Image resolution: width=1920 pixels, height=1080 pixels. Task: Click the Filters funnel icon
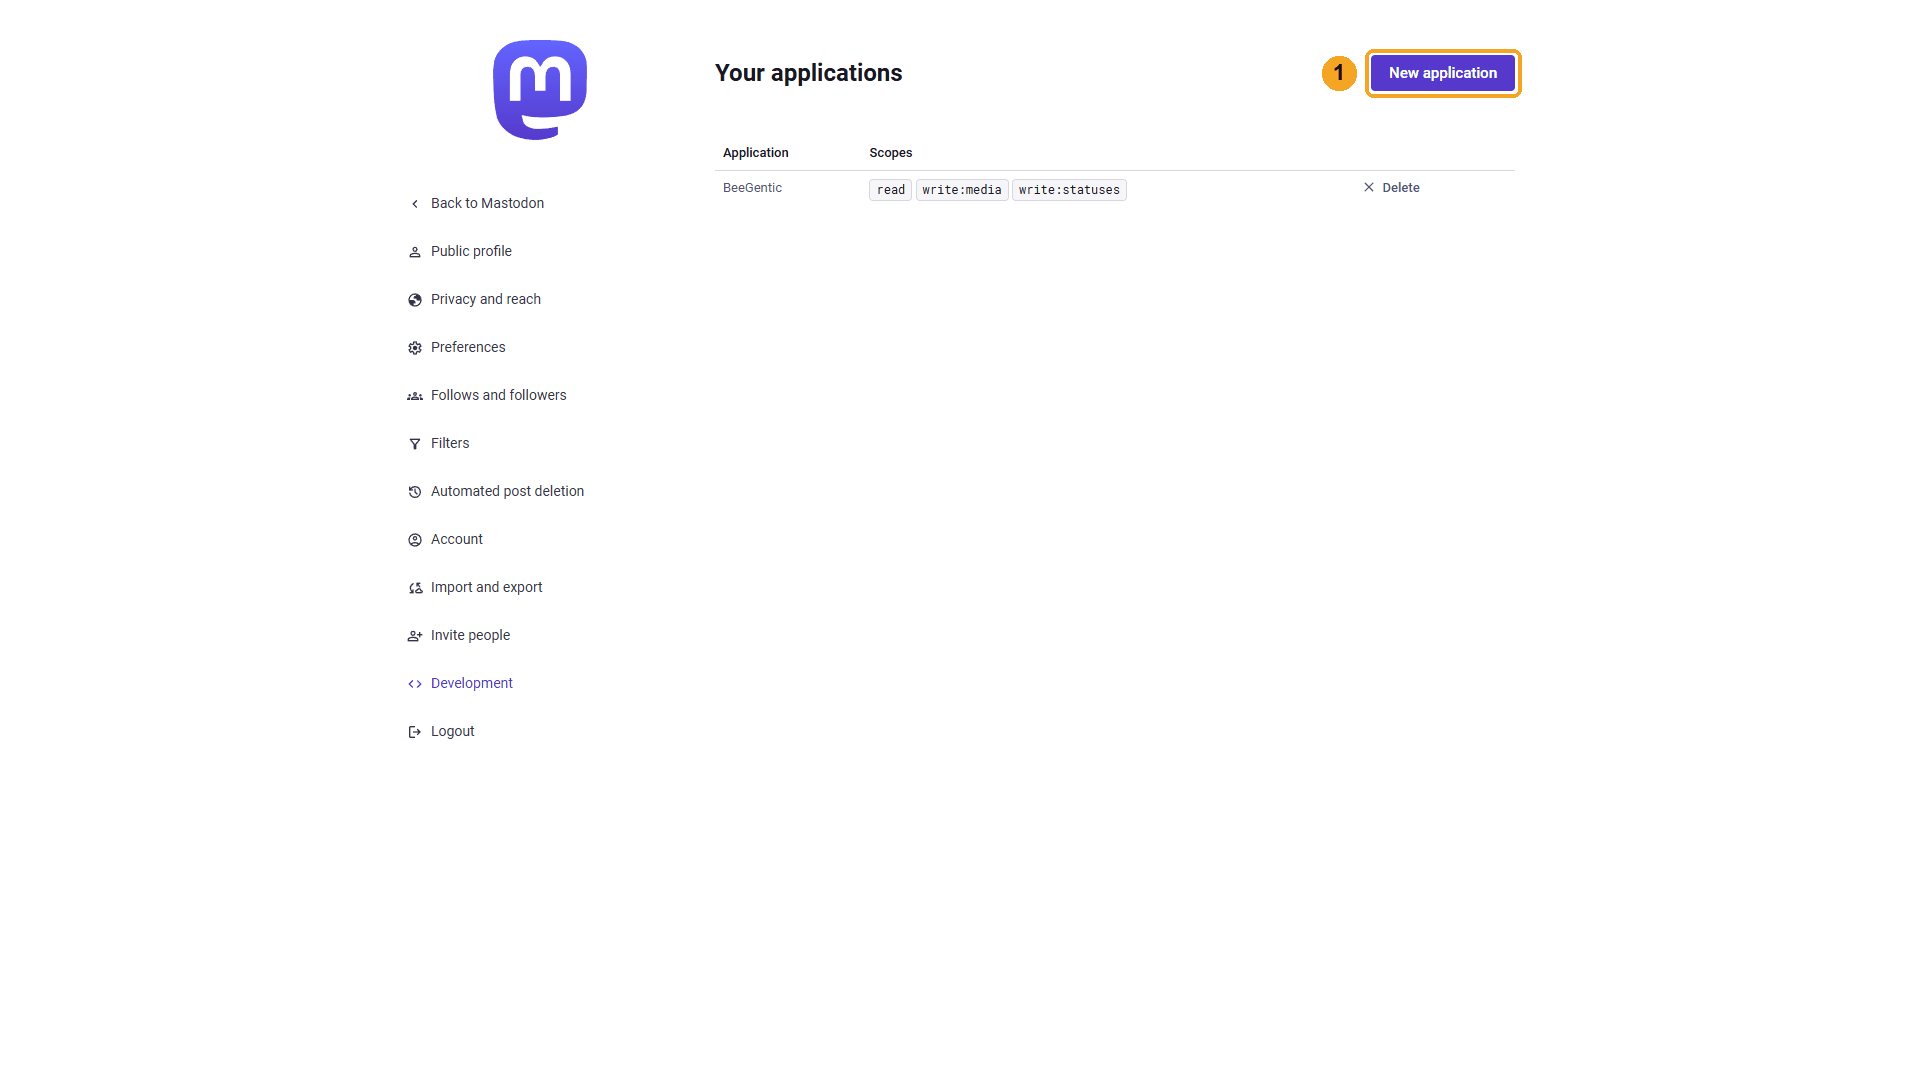point(415,444)
